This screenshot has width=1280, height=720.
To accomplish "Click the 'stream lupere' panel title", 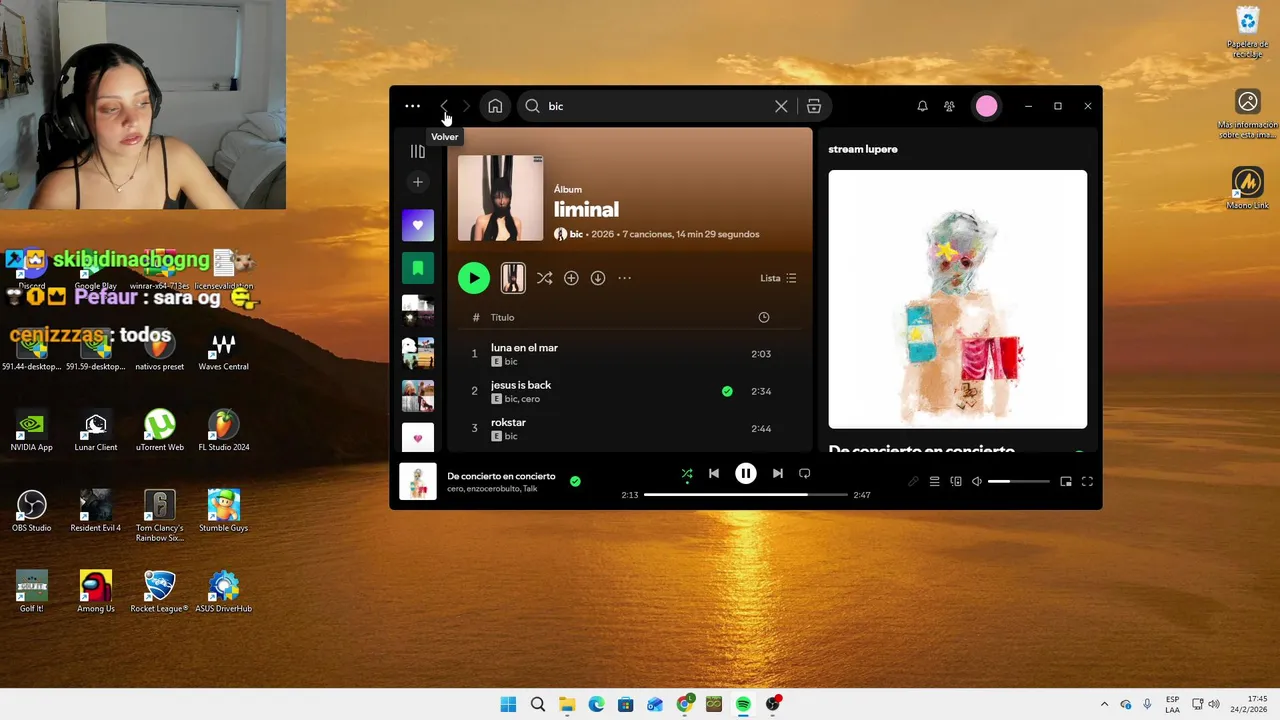I will coord(863,149).
